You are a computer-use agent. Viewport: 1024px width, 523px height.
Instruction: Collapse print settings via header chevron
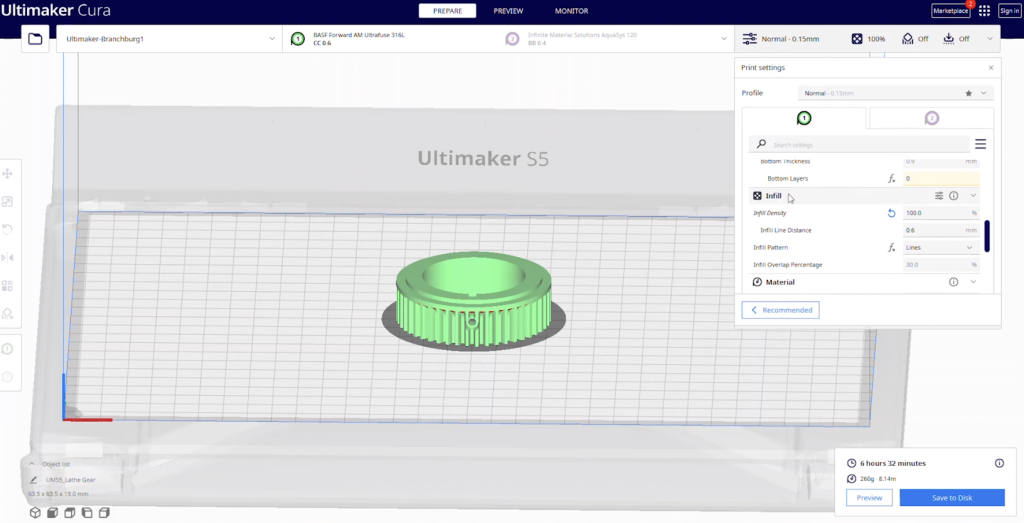pyautogui.click(x=990, y=39)
